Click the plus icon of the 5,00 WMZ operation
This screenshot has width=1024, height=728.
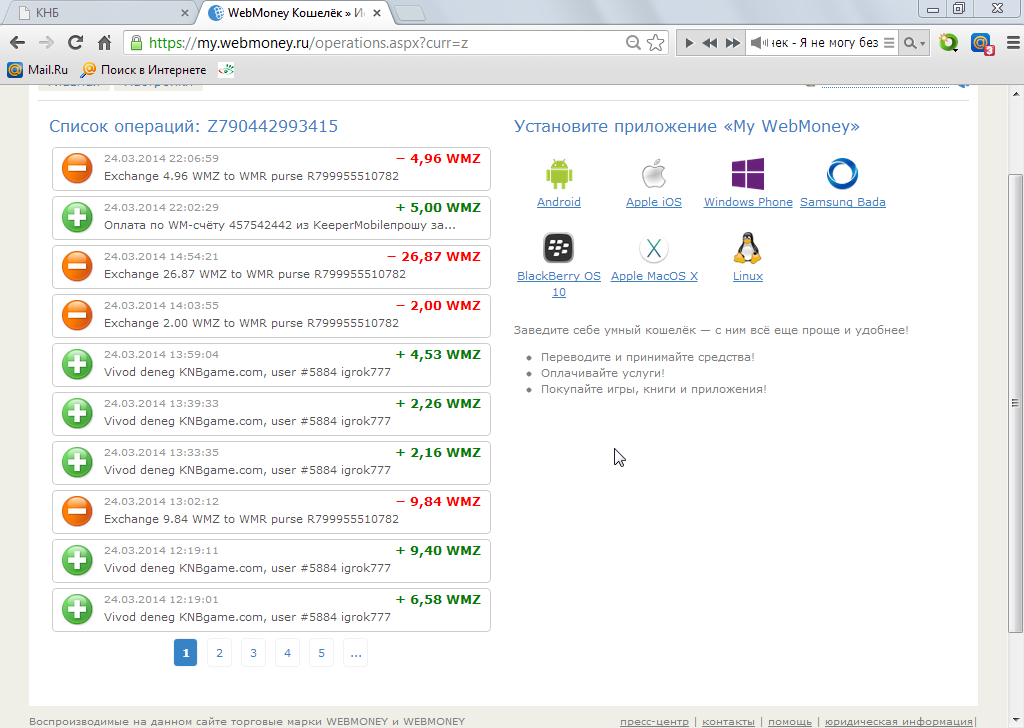[x=77, y=217]
